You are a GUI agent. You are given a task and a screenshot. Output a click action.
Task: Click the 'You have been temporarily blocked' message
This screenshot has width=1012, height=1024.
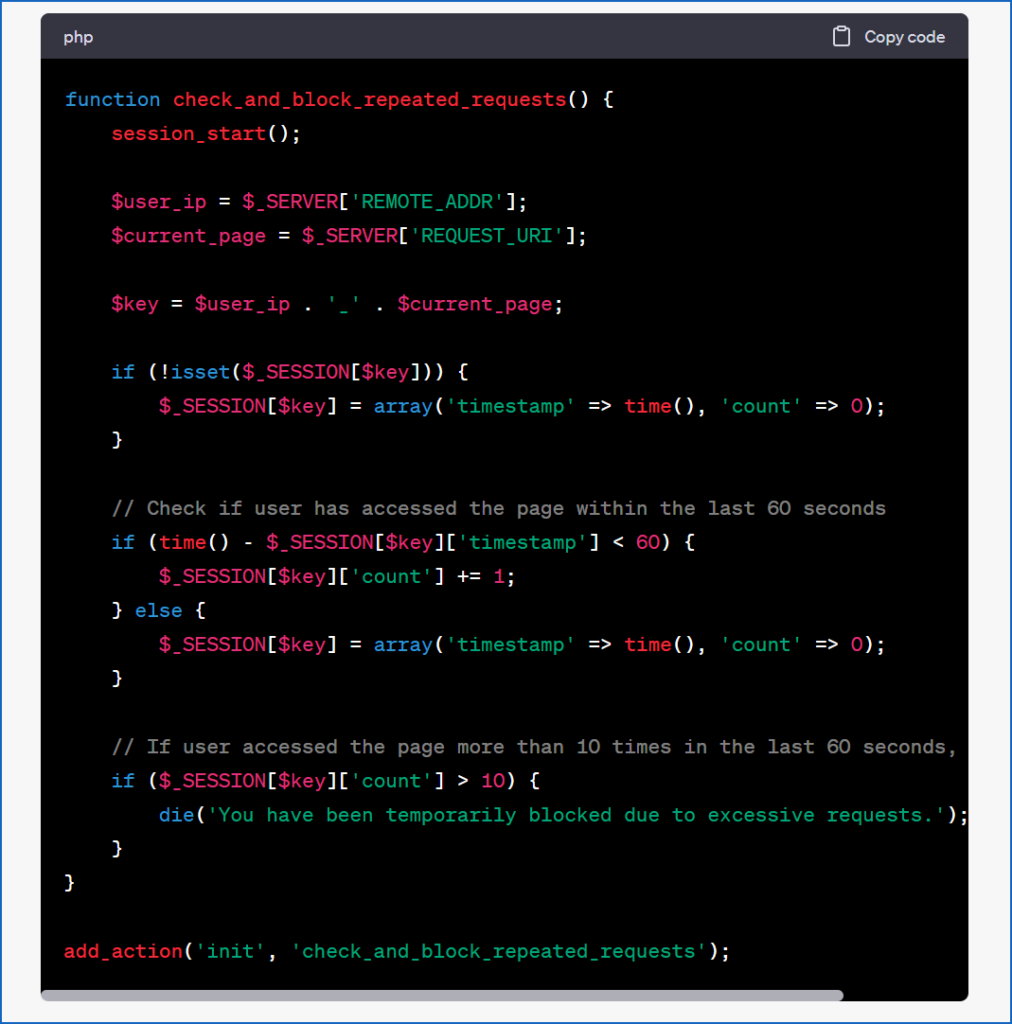tap(575, 815)
